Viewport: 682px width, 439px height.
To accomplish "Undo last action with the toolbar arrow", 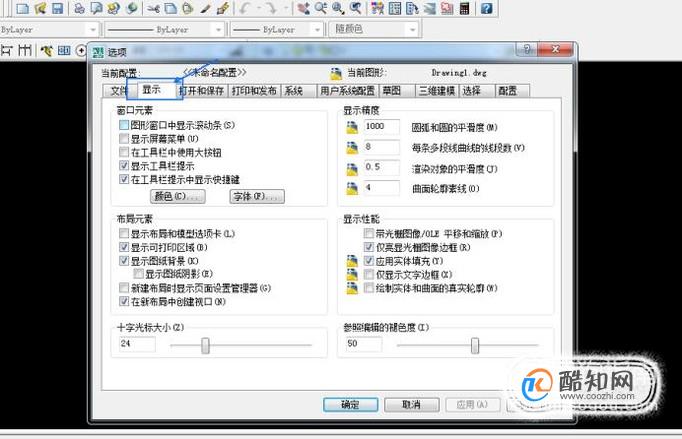I will tap(245, 8).
